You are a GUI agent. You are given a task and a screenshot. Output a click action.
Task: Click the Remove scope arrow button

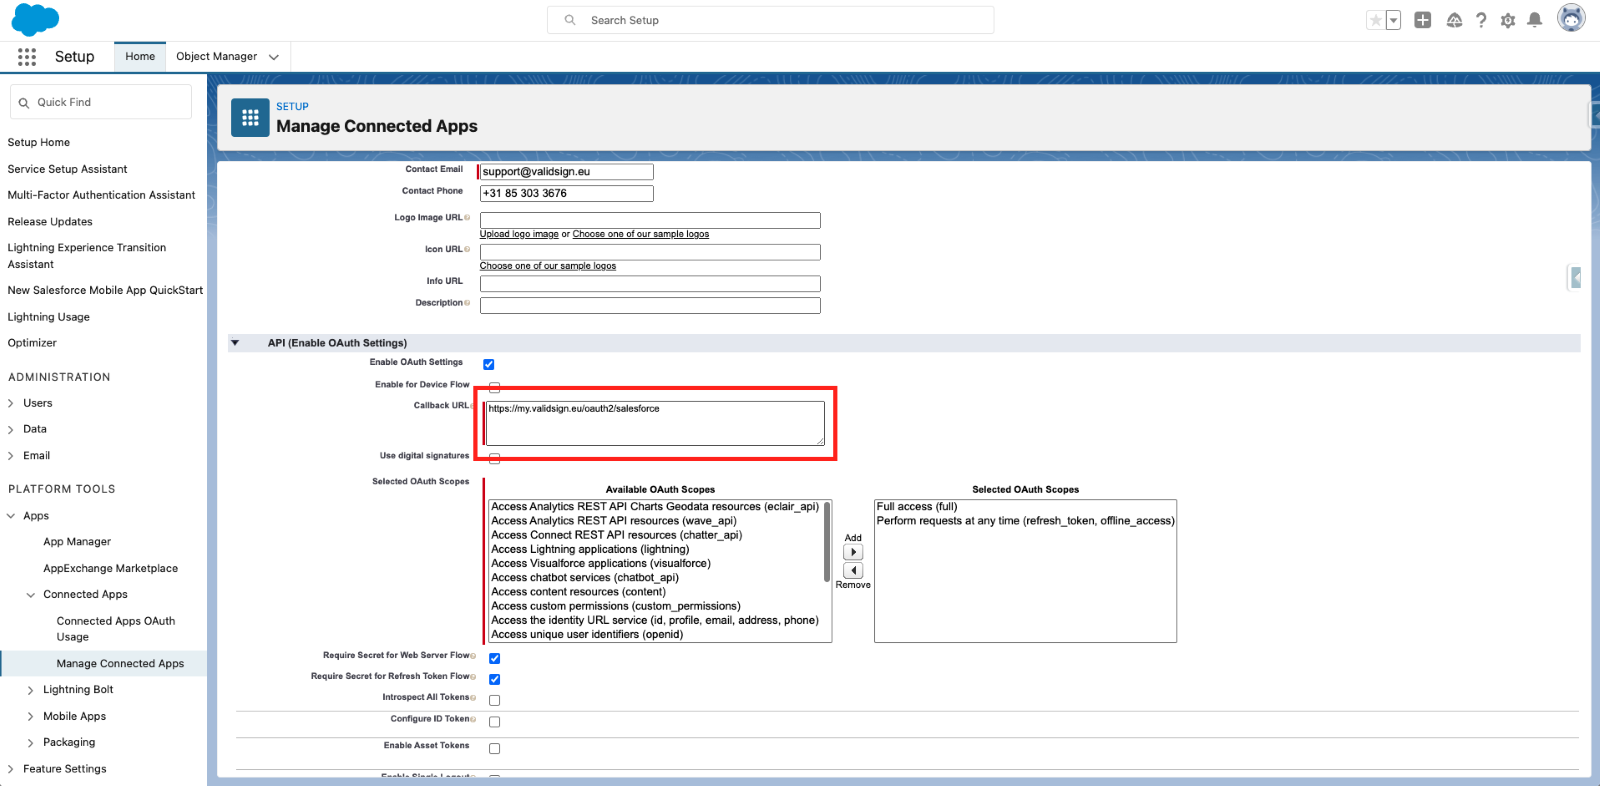coord(853,570)
